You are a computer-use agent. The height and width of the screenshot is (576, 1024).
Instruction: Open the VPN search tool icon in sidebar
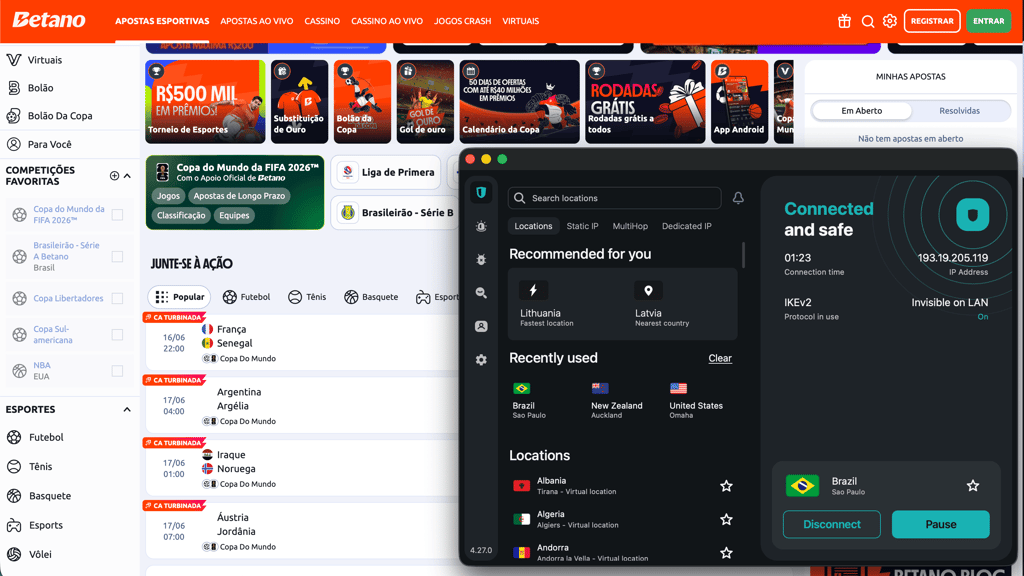point(481,293)
